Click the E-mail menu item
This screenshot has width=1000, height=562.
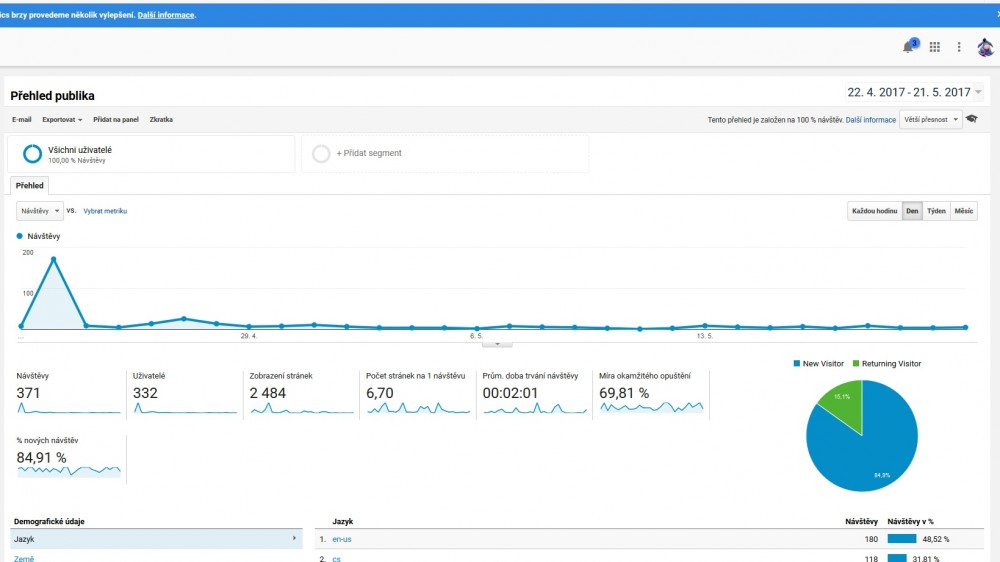[x=22, y=120]
